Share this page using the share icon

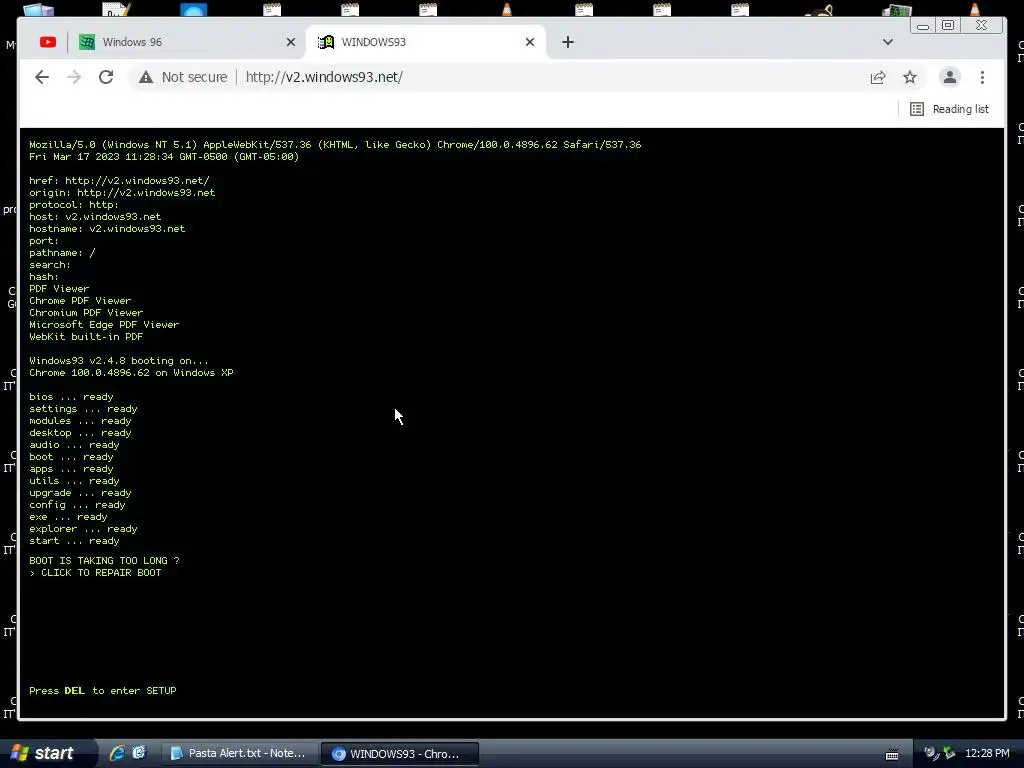[878, 77]
